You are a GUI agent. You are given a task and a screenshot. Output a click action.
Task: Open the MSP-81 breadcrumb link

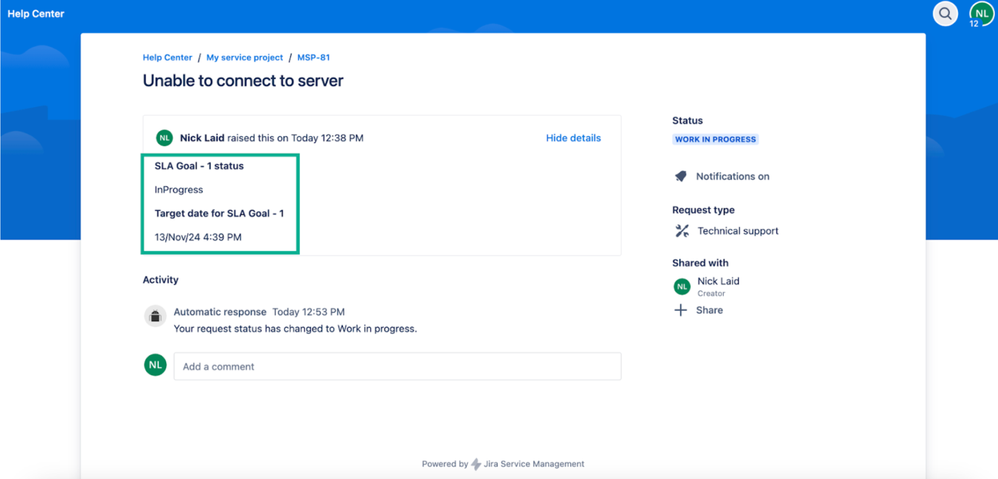314,57
